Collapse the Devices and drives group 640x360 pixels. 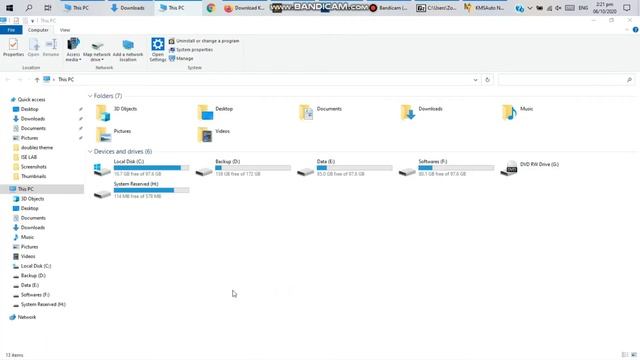[90, 151]
